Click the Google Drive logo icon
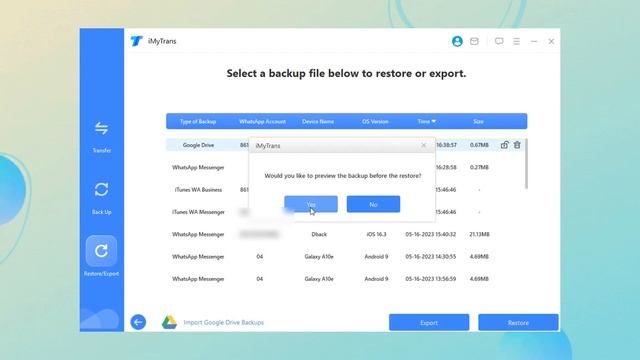Viewport: 640px width, 360px height. coord(169,322)
